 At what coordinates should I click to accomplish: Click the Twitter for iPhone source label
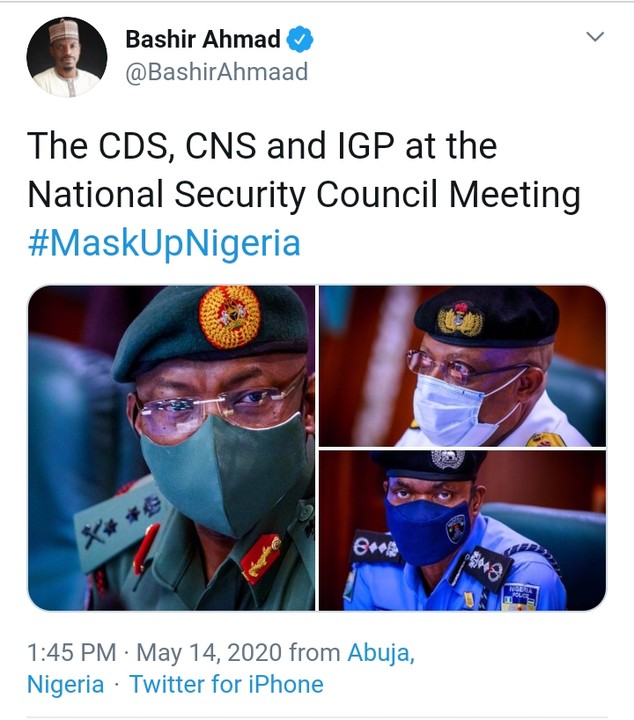[x=226, y=684]
